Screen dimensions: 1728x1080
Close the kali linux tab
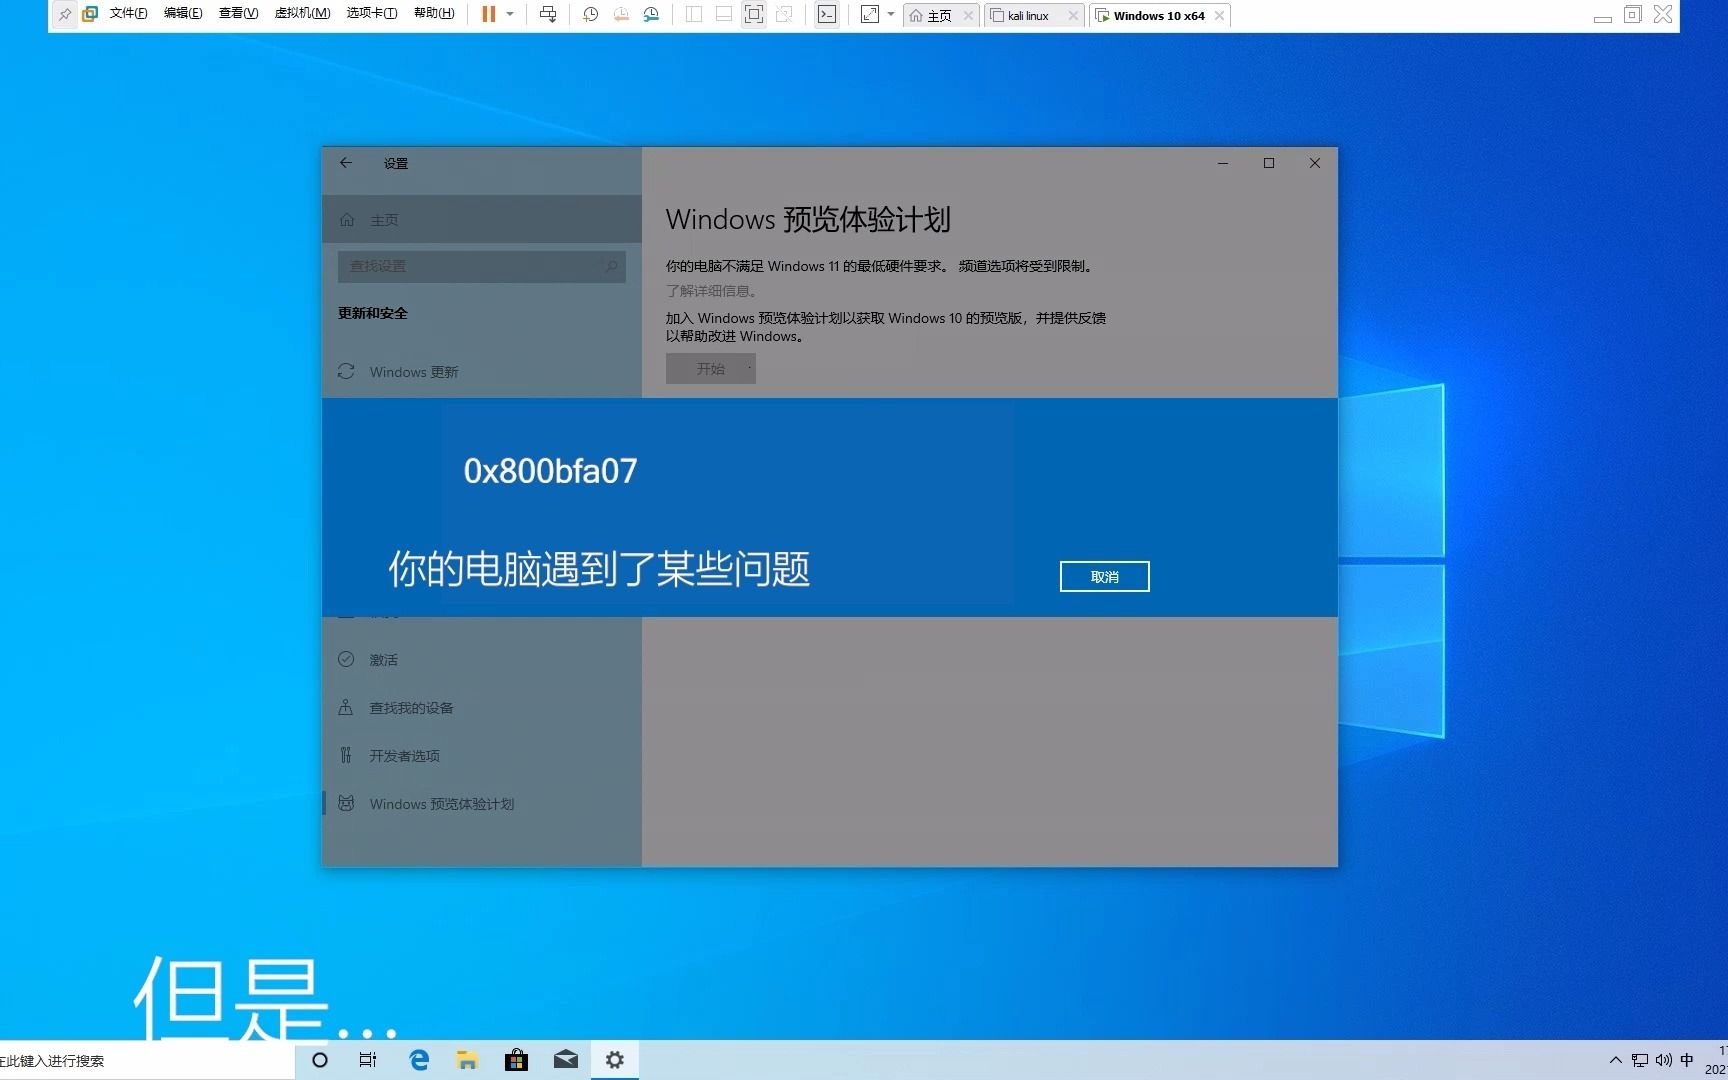[1073, 16]
